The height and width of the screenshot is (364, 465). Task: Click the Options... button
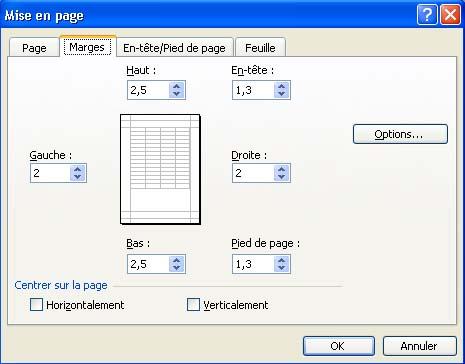pyautogui.click(x=400, y=134)
